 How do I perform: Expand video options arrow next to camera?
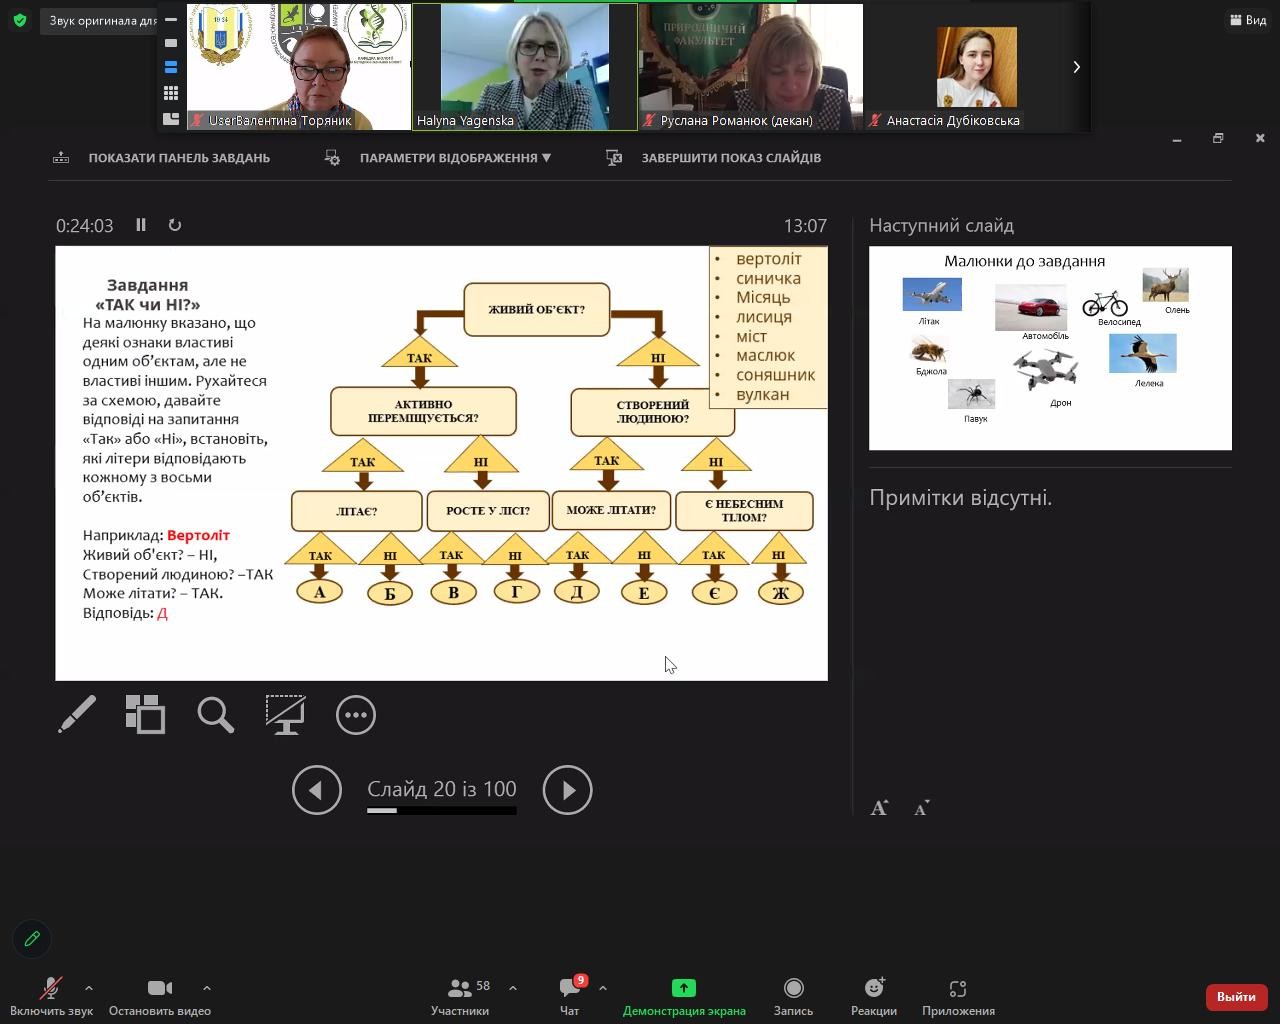206,988
